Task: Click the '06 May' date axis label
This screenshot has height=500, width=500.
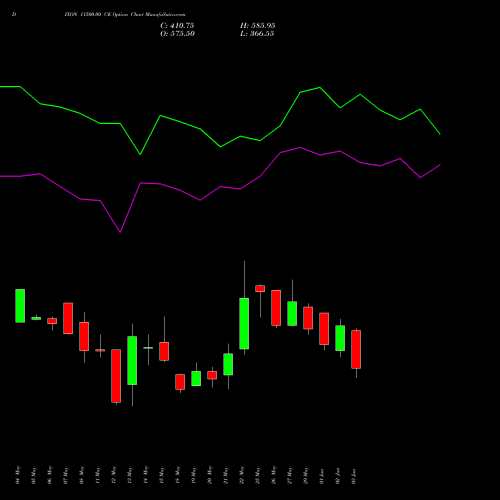Action: pos(50,475)
